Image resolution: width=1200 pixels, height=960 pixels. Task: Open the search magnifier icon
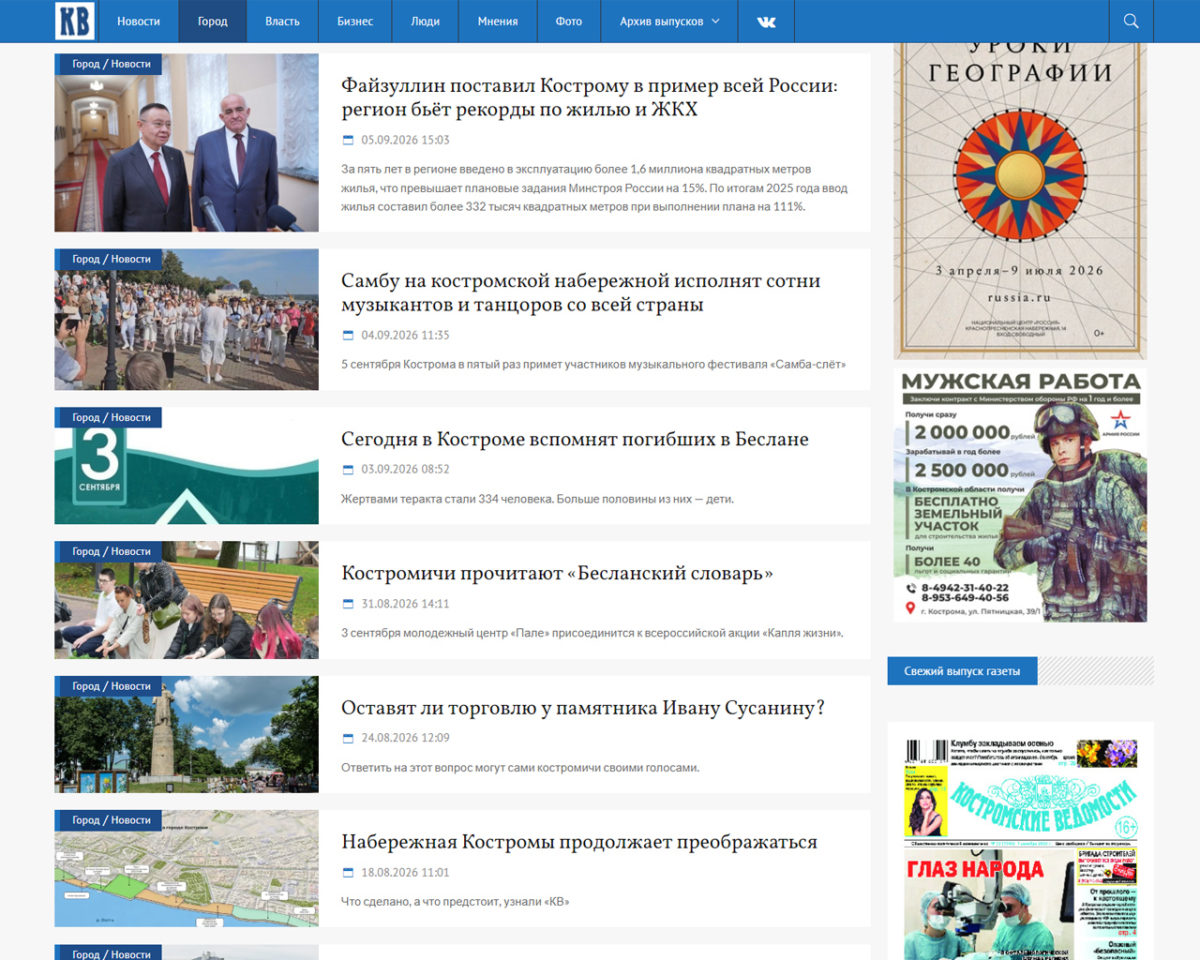[x=1131, y=21]
